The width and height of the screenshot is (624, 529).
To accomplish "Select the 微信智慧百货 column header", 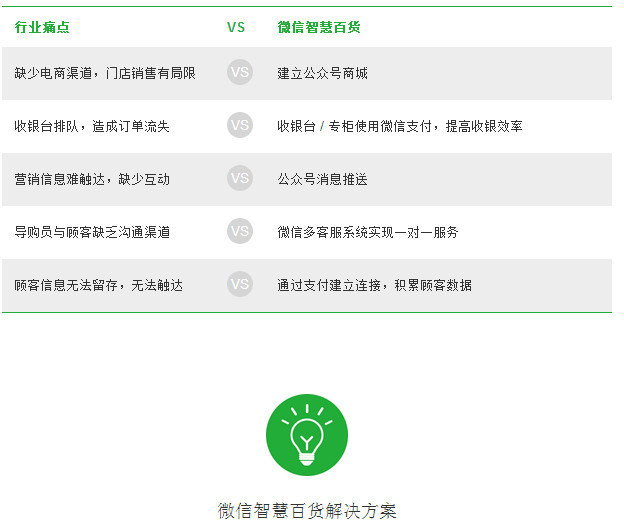I will pyautogui.click(x=319, y=27).
